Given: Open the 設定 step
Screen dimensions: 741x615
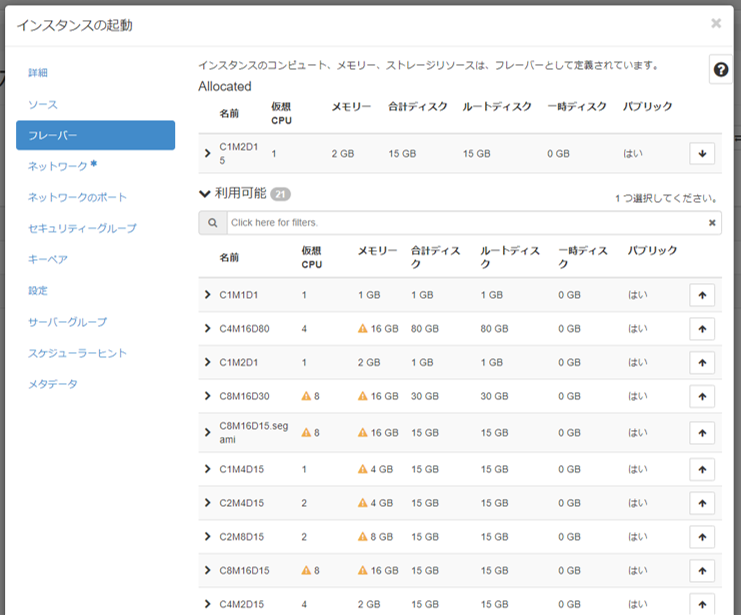Looking at the screenshot, I should [38, 291].
